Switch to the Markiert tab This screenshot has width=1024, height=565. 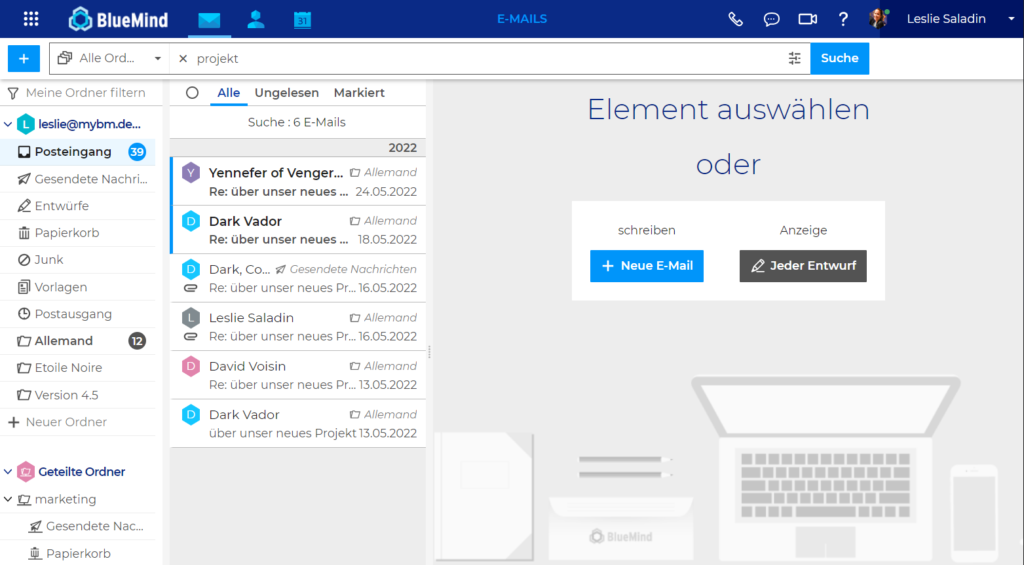[359, 93]
